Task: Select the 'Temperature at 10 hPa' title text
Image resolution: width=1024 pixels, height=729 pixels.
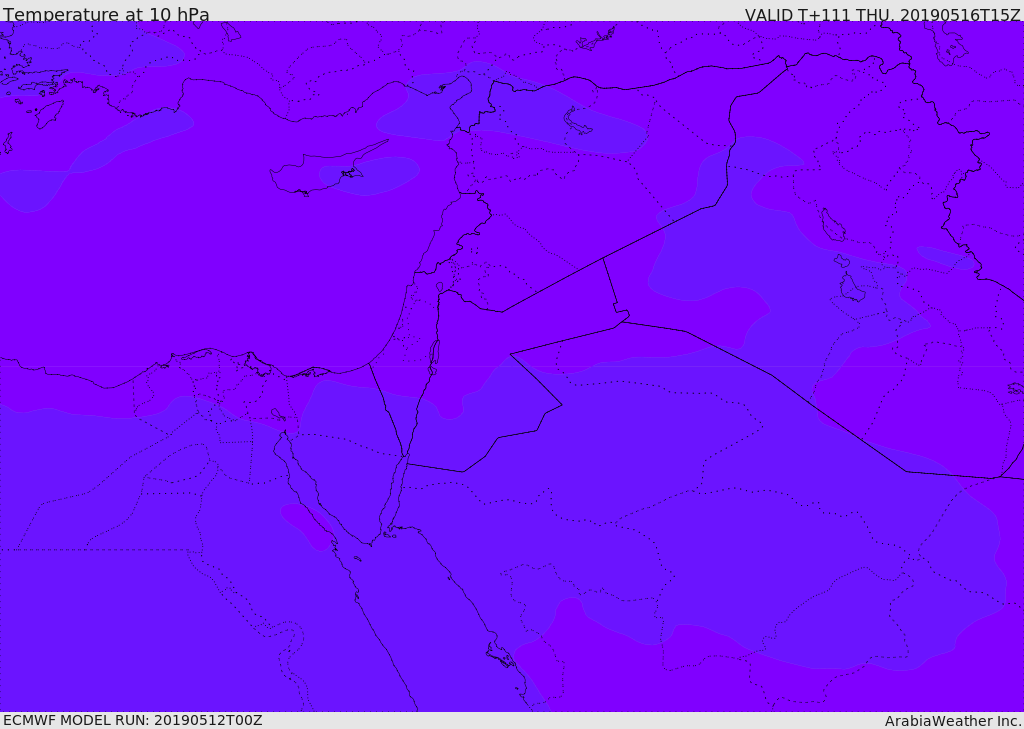Action: (106, 14)
